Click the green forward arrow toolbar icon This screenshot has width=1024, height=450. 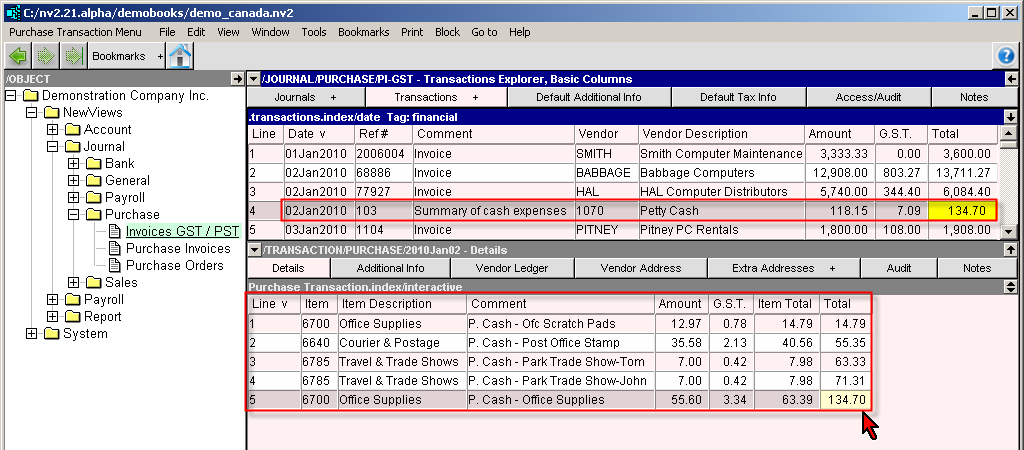click(45, 56)
